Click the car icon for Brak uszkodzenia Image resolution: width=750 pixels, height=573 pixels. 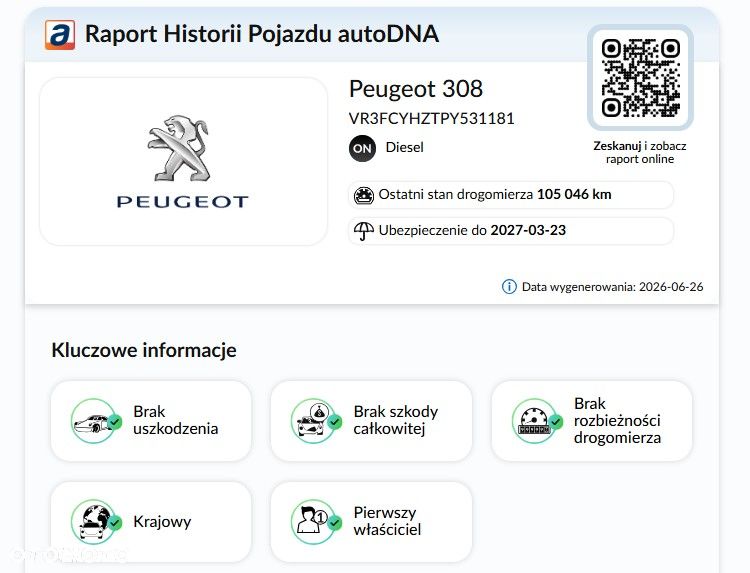click(95, 421)
